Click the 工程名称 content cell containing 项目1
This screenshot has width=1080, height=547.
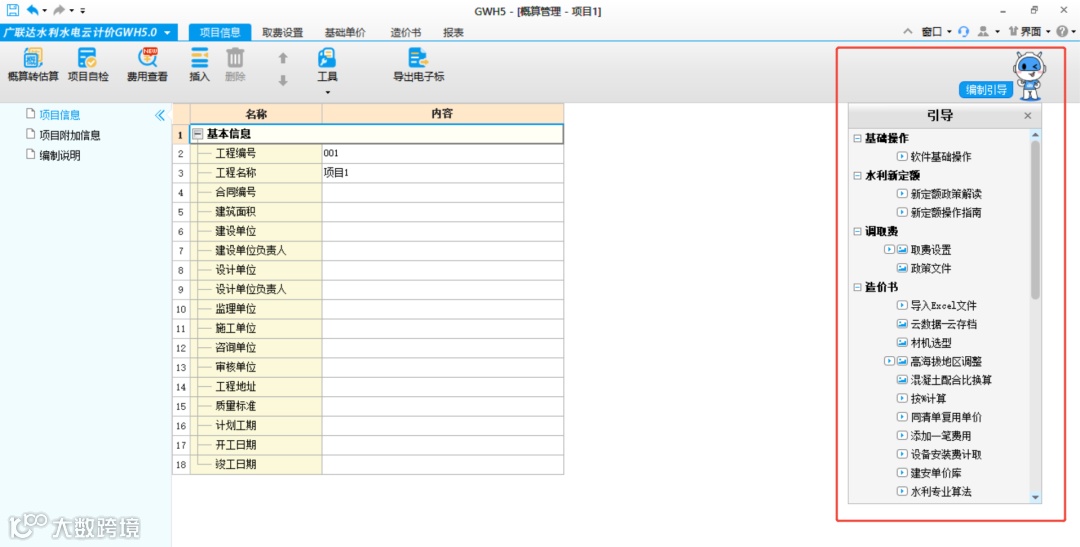pyautogui.click(x=442, y=173)
